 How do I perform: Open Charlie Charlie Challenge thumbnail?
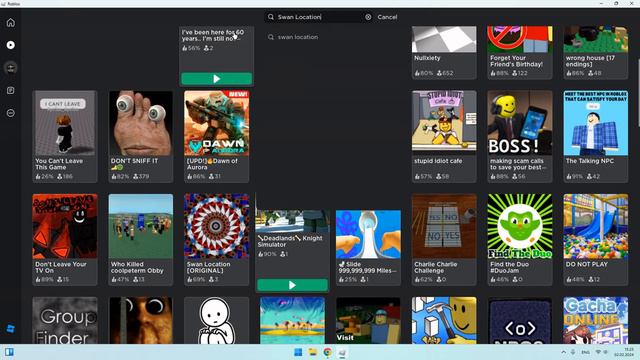point(444,226)
